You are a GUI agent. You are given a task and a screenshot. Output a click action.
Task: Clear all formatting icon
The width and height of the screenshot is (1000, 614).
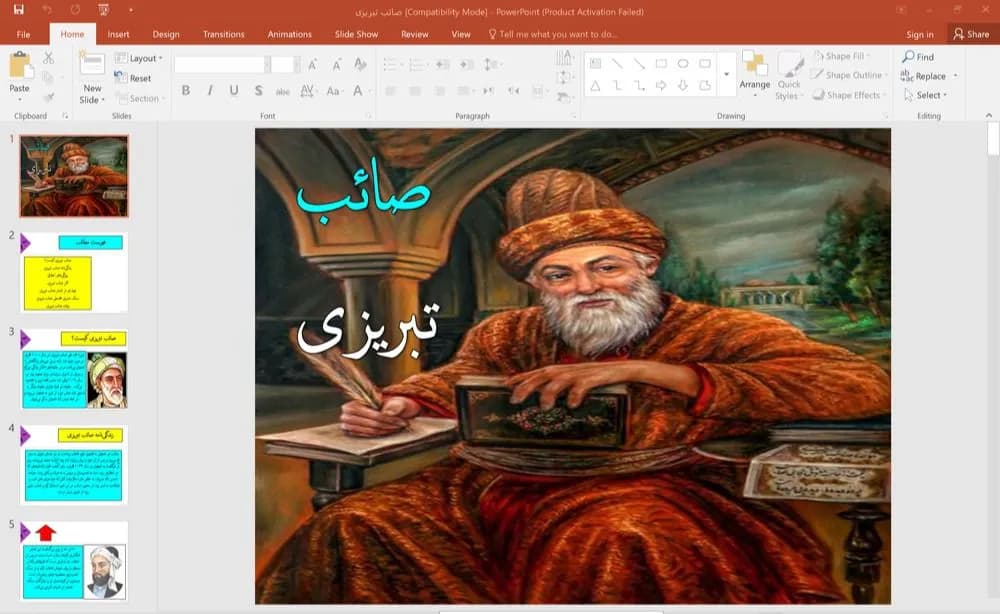pyautogui.click(x=360, y=64)
